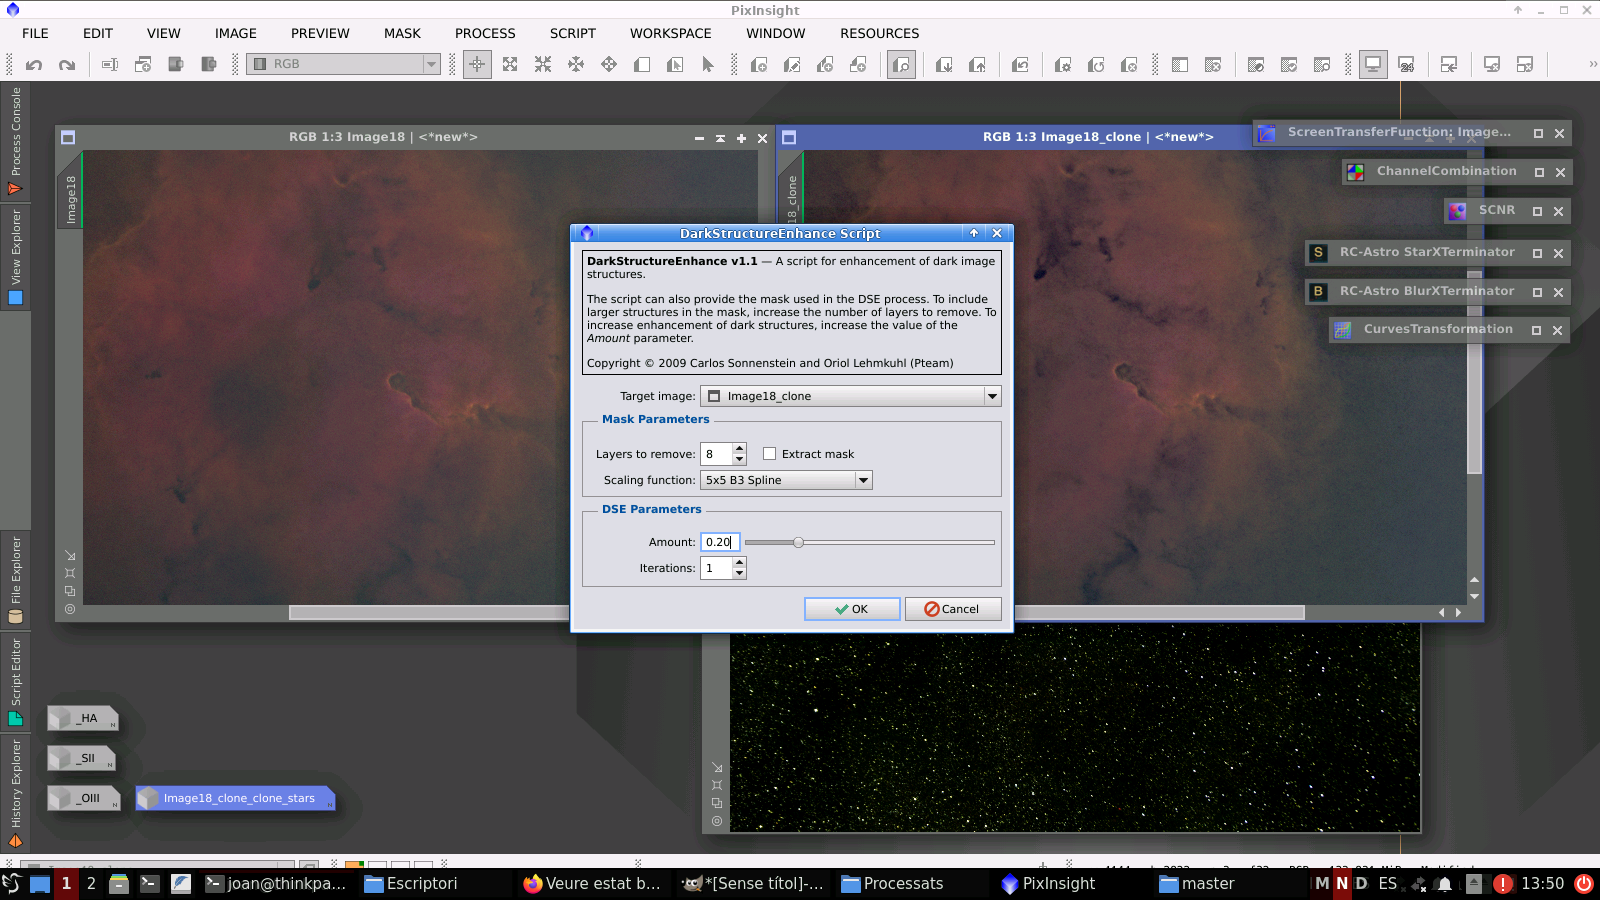The image size is (1600, 900).
Task: Open the Process Console sidebar tab
Action: pos(15,140)
